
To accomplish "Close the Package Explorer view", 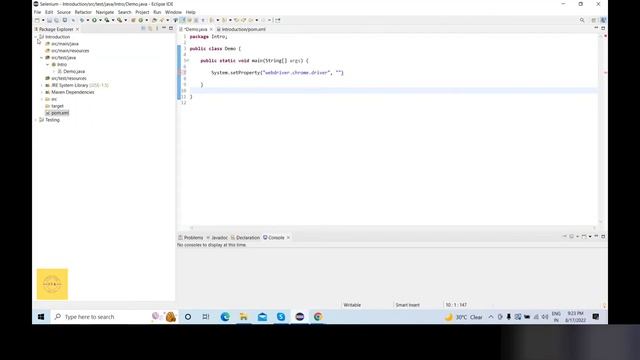I will (x=77, y=29).
